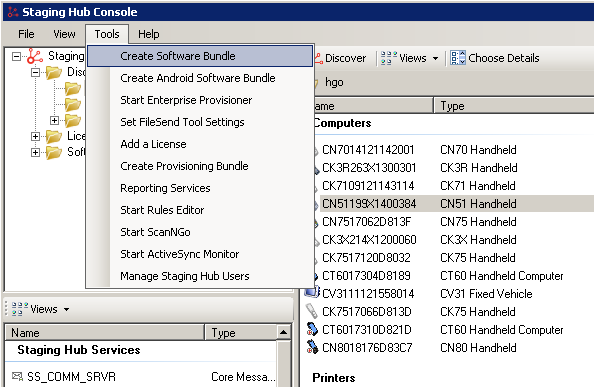Click CN8018176D83C7 device icon

[312, 347]
